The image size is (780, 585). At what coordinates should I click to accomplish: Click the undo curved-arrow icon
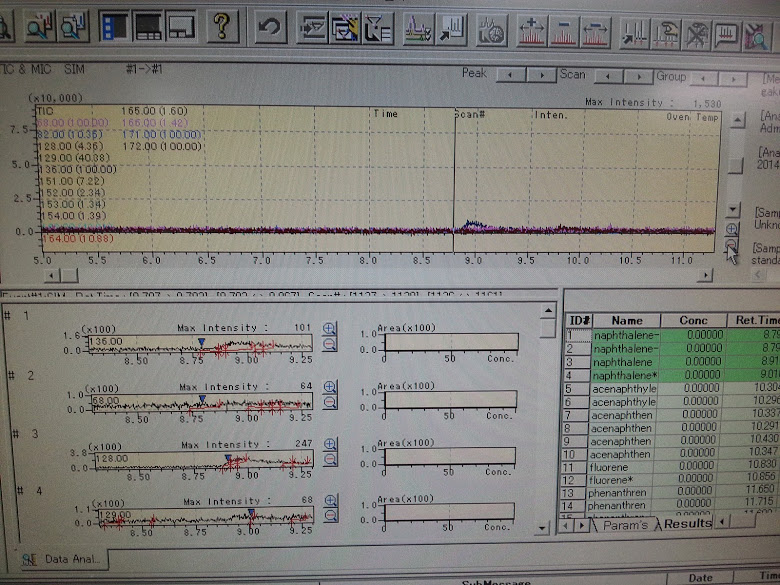[x=270, y=27]
